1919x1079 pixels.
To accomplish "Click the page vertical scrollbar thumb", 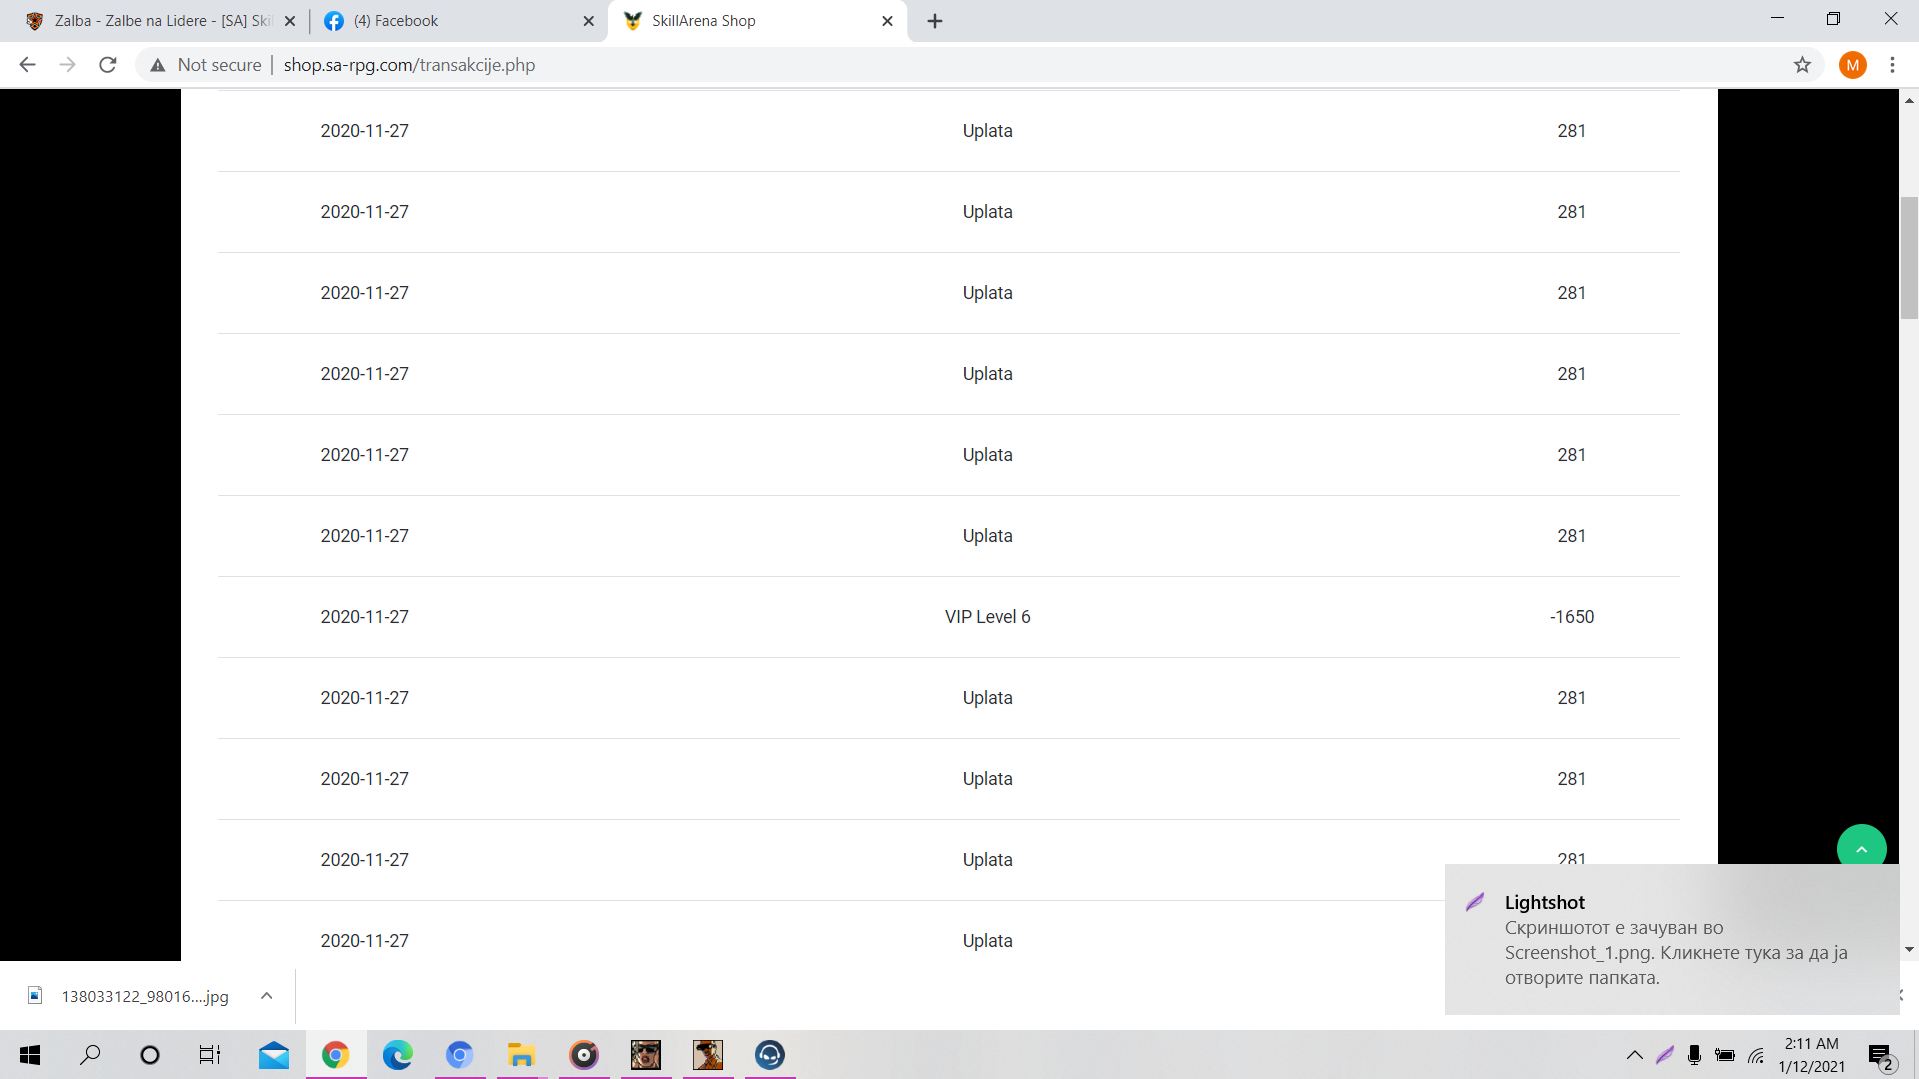I will tap(1909, 258).
